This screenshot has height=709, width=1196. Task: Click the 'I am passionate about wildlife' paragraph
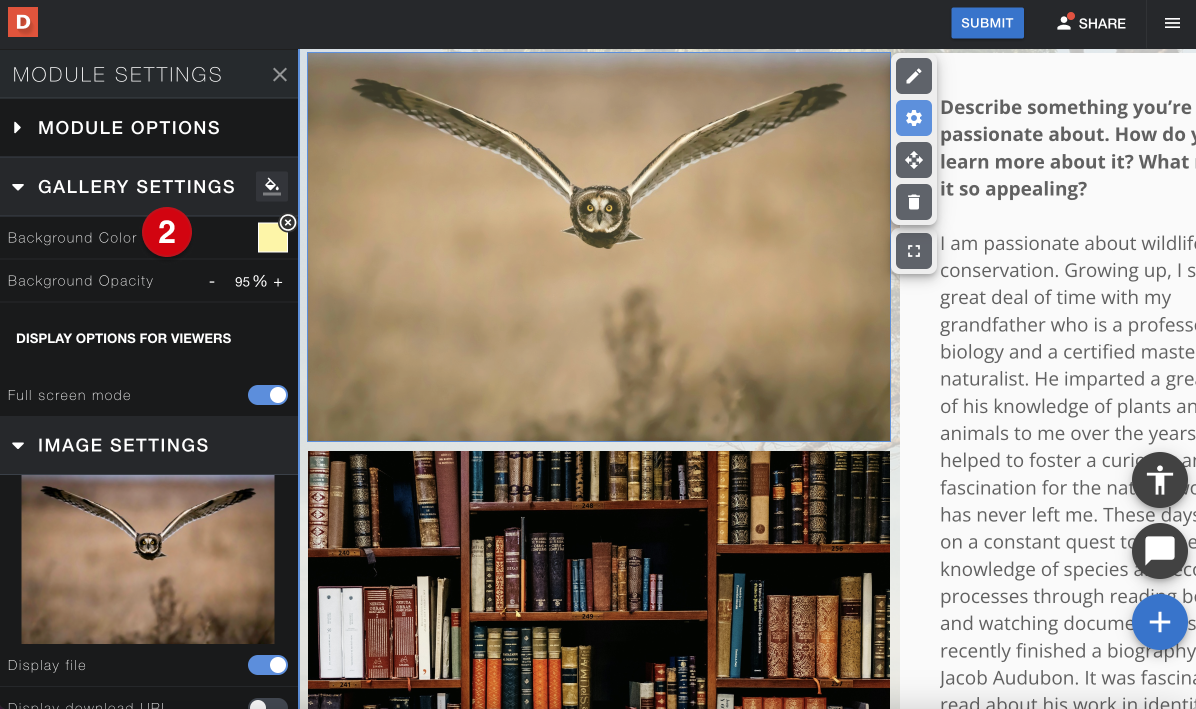1068,473
